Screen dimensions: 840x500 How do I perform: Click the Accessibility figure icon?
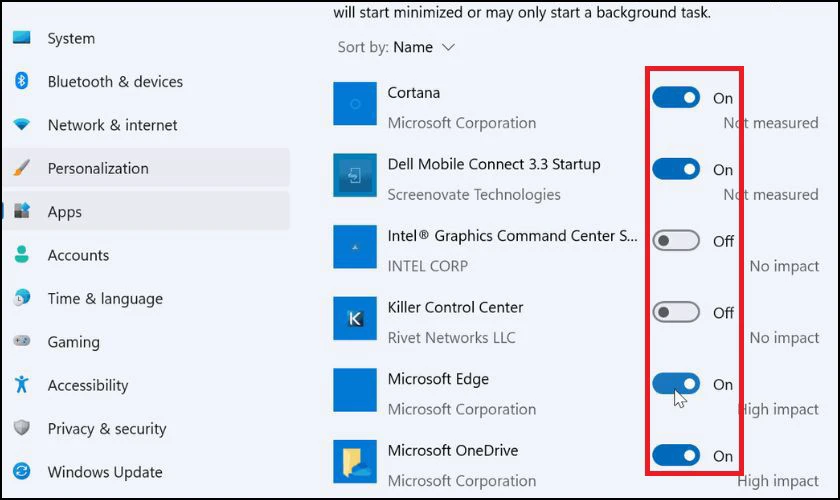coord(21,384)
